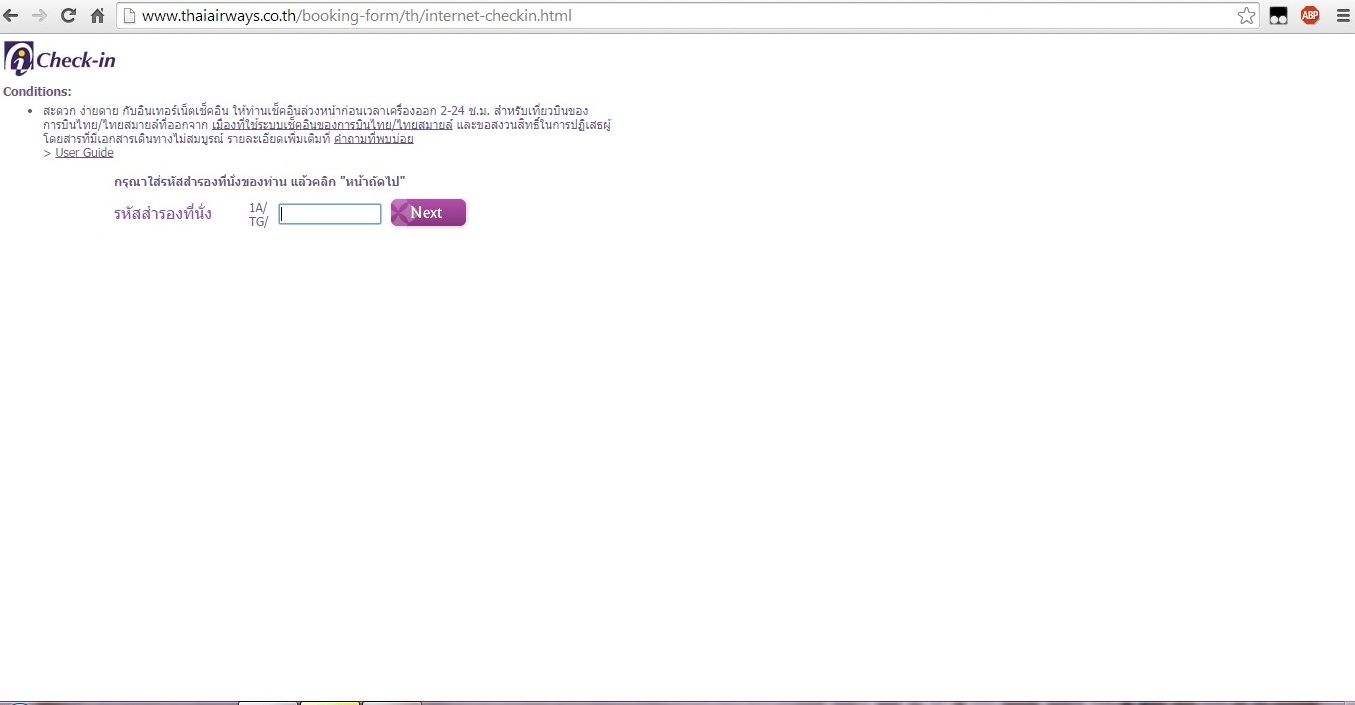
Task: Click the browser forward arrow
Action: (x=39, y=16)
